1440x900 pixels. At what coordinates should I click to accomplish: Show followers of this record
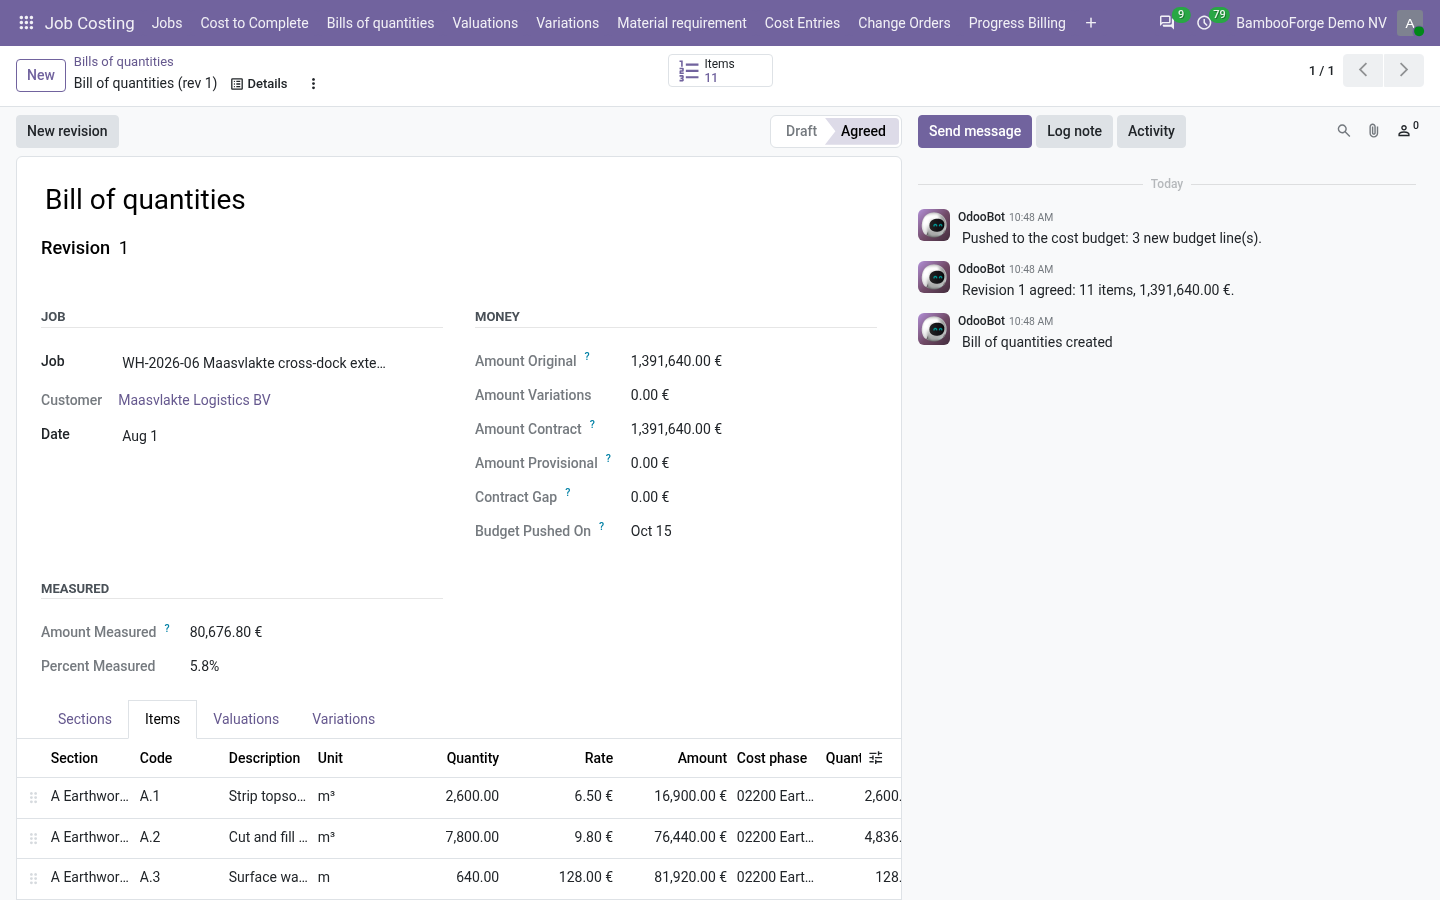click(x=1407, y=131)
